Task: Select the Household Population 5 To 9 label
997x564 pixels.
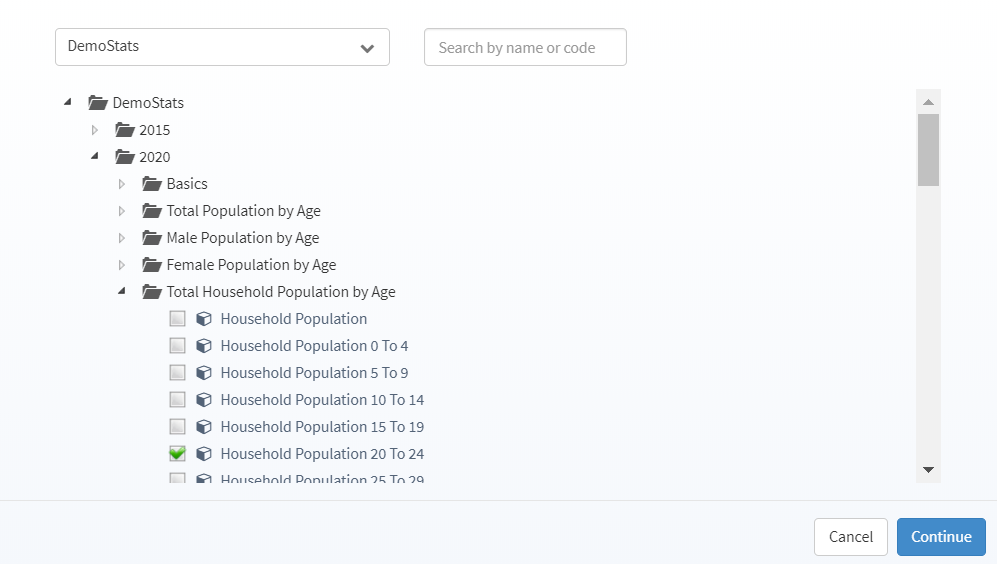Action: [x=314, y=373]
